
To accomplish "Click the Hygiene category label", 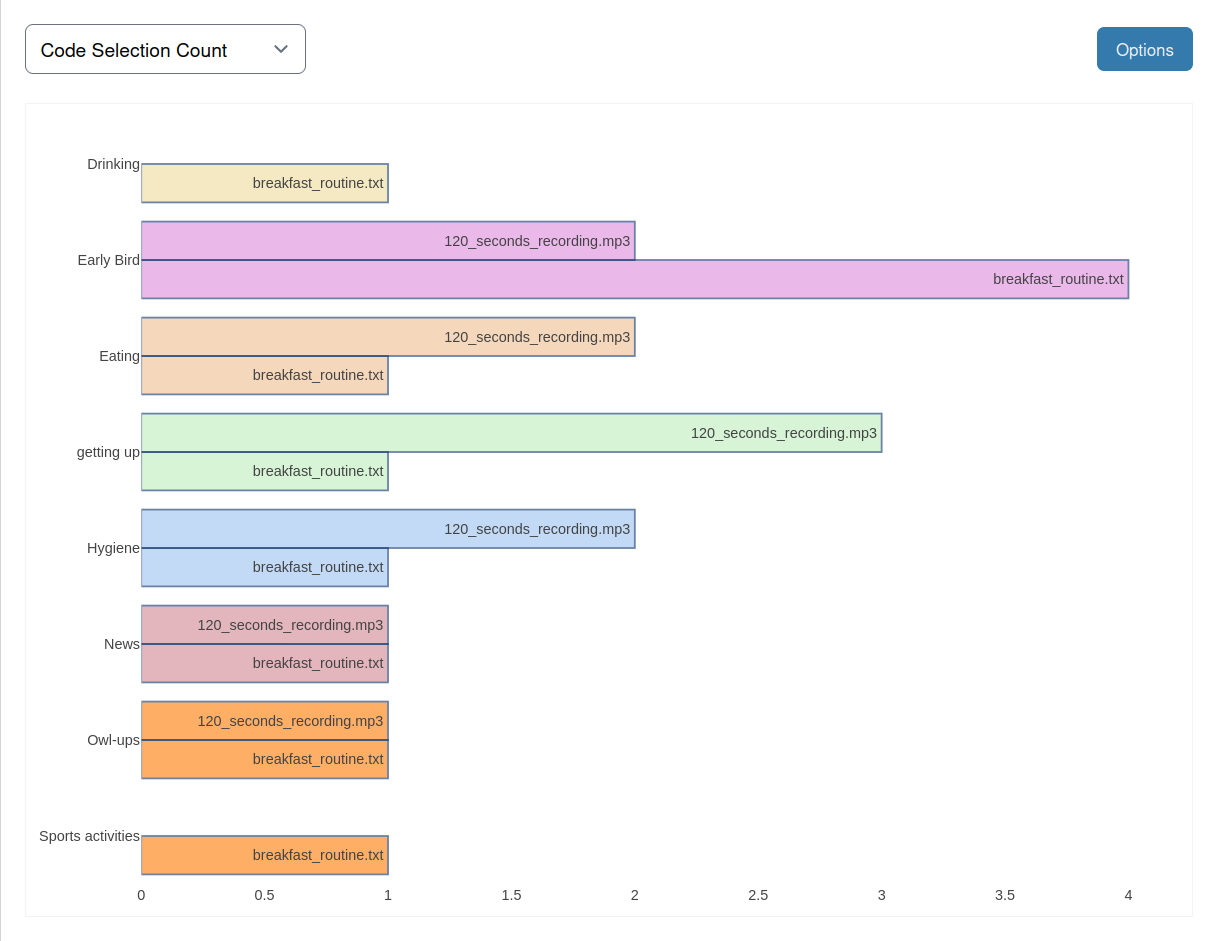I will tap(113, 548).
